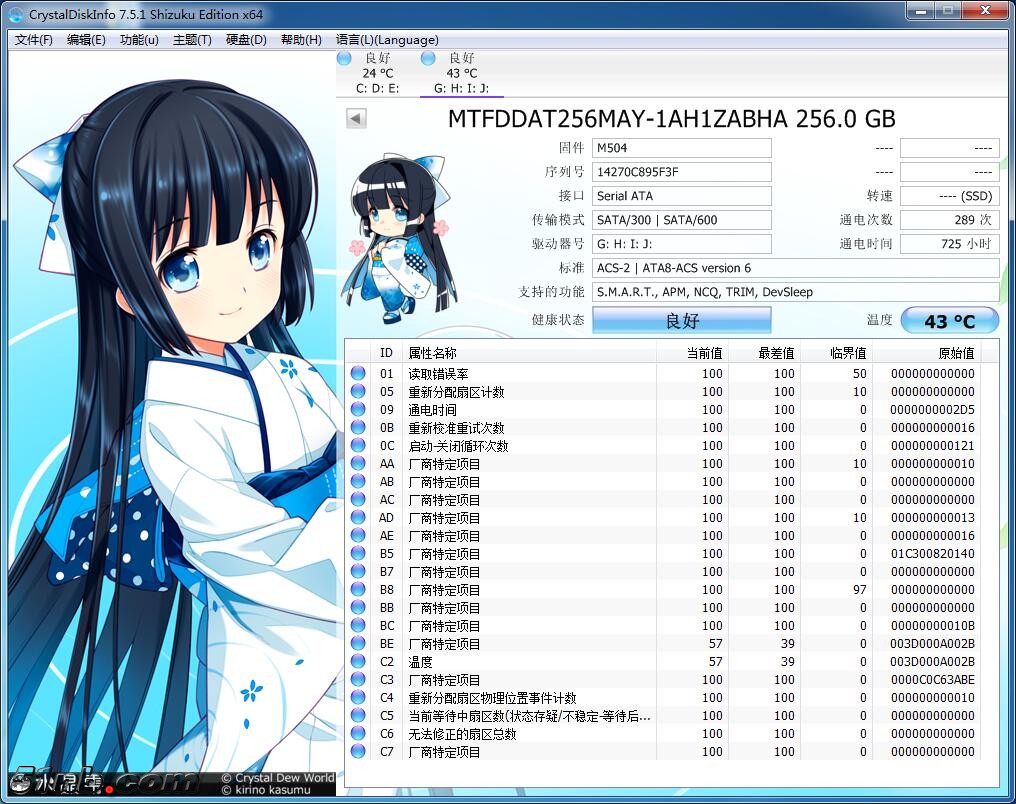Click the 43 °C temperature button
This screenshot has width=1016, height=804.
[x=949, y=321]
